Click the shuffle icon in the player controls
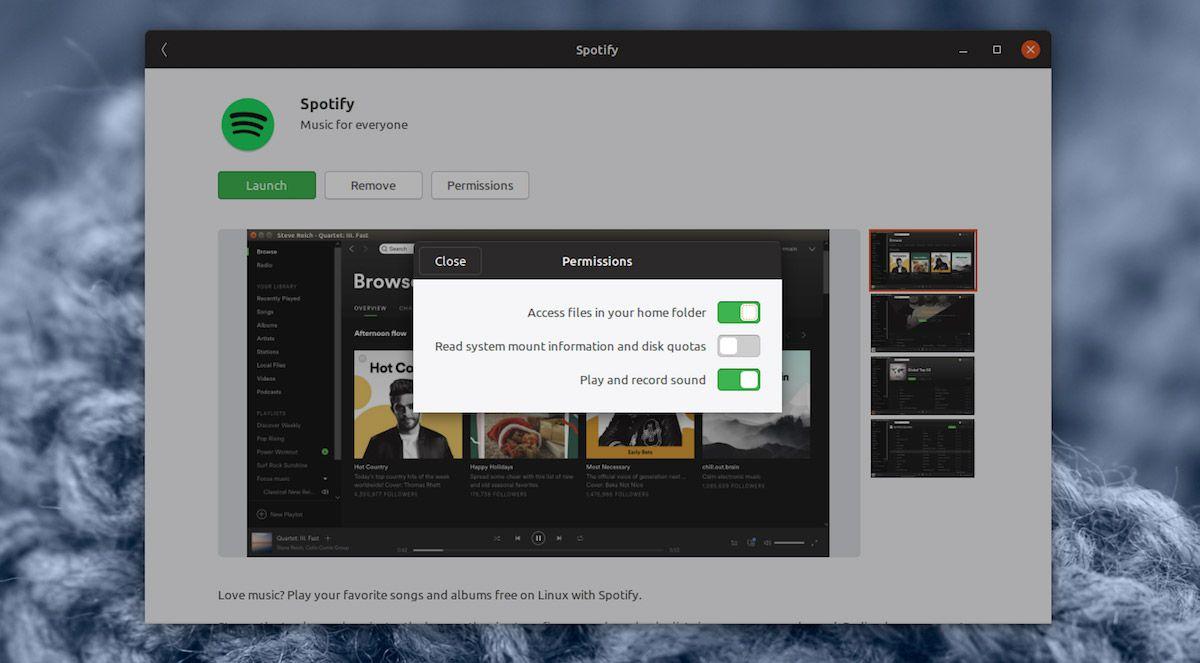Viewport: 1200px width, 663px height. click(x=497, y=538)
